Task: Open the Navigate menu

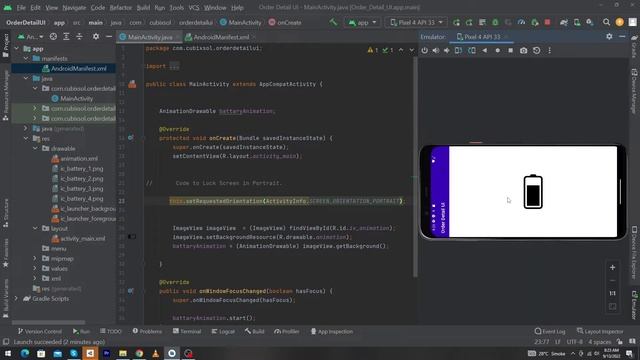Action: 74,7
